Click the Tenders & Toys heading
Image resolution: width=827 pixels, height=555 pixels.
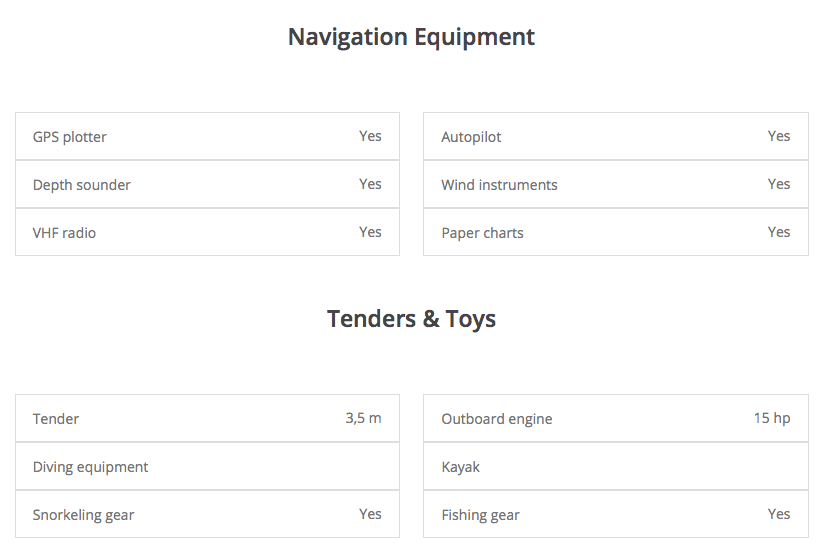(411, 319)
